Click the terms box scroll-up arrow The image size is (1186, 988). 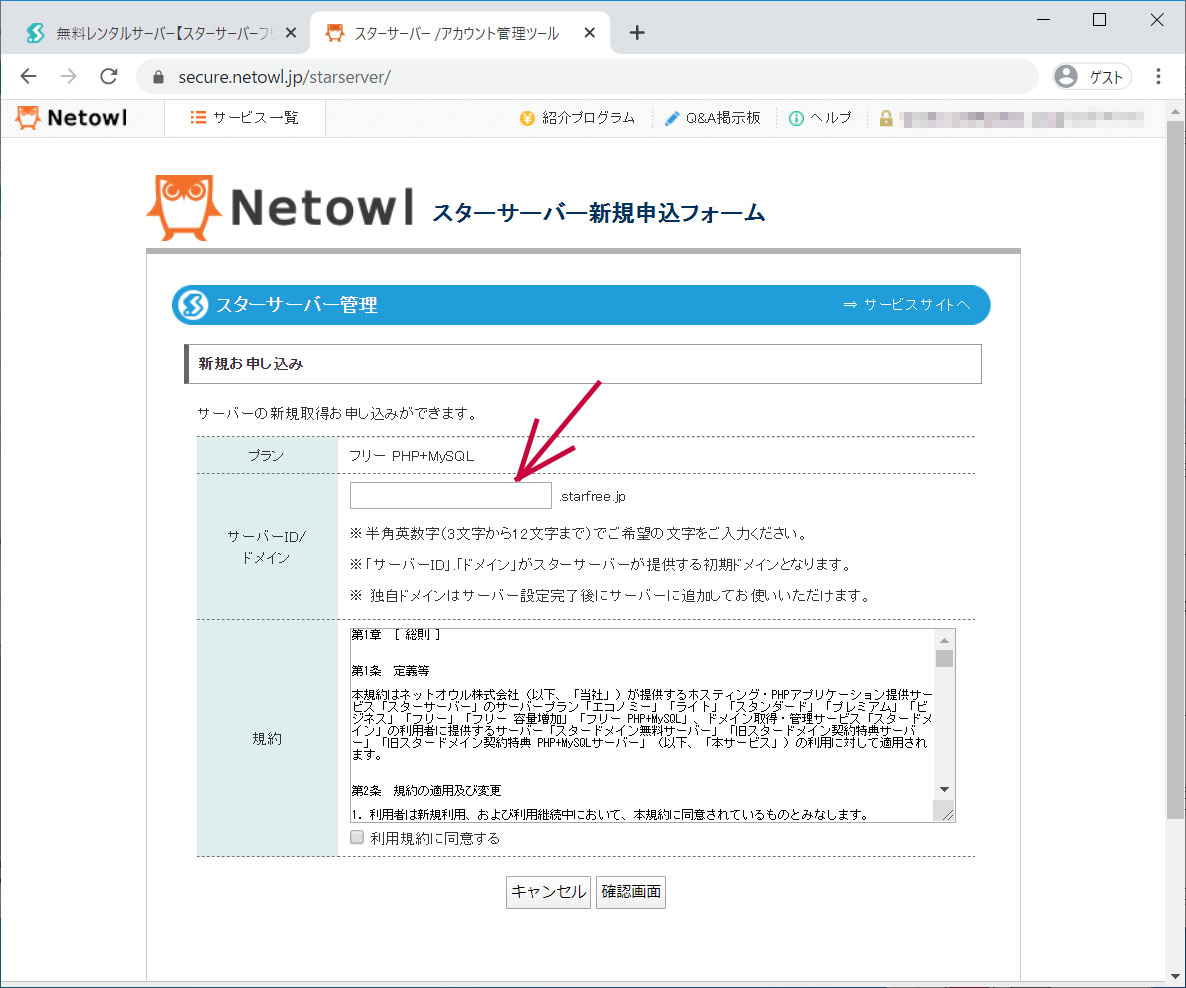(944, 640)
